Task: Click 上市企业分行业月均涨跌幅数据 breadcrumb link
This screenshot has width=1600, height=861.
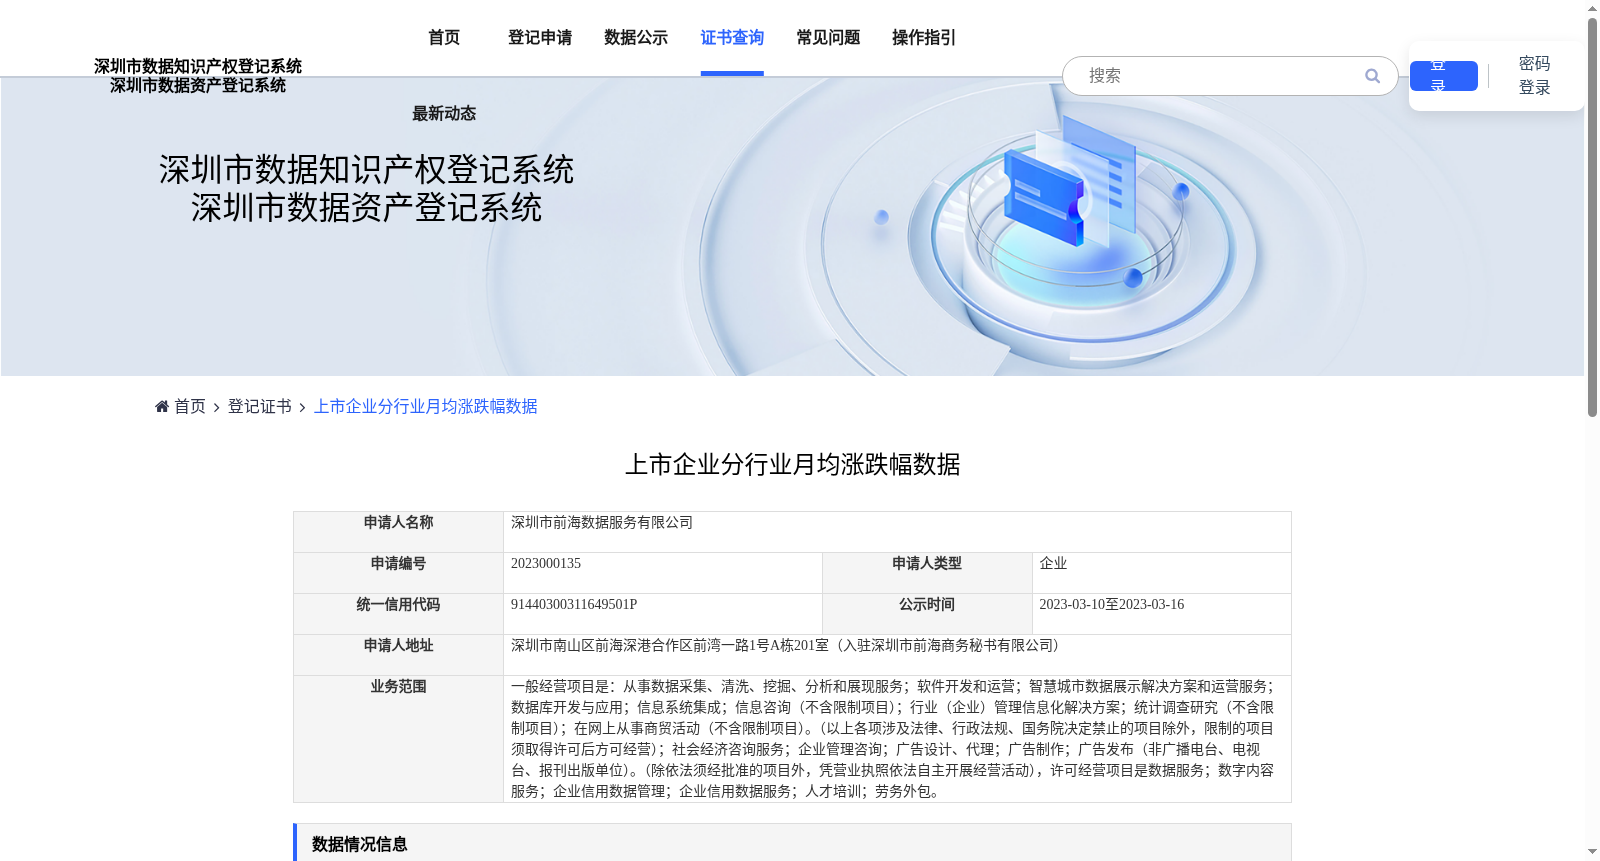Action: (x=426, y=406)
